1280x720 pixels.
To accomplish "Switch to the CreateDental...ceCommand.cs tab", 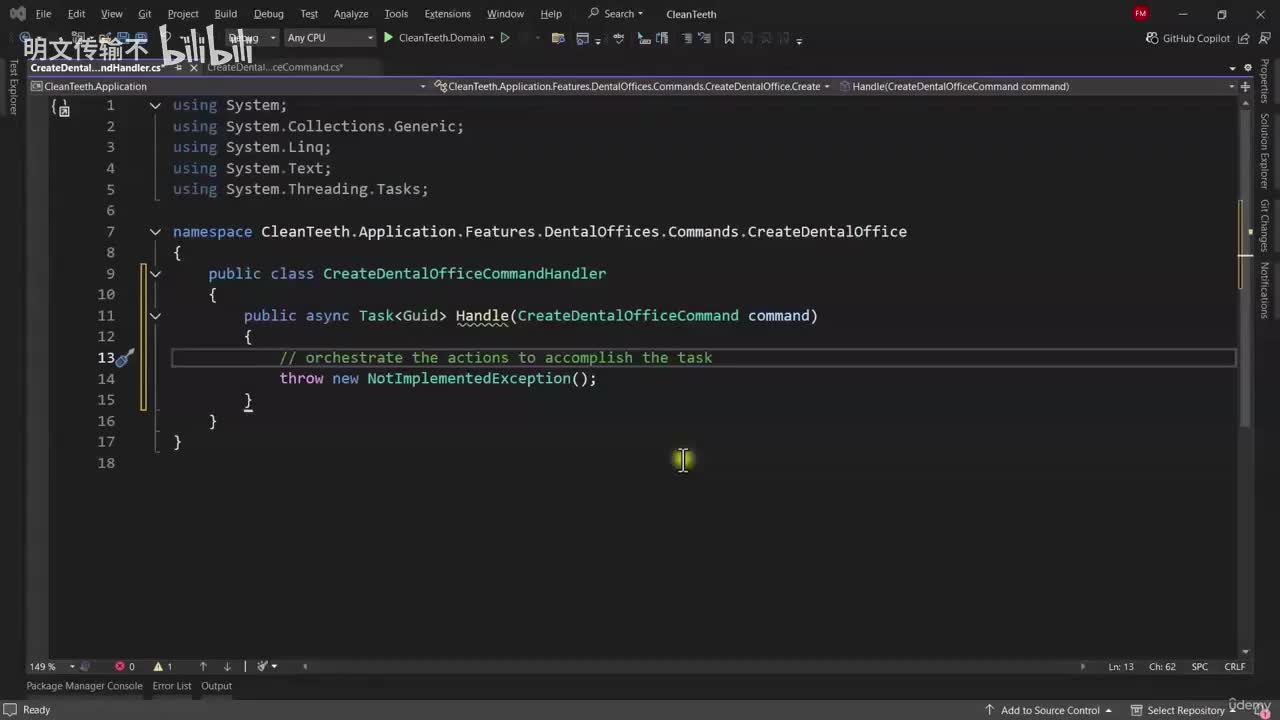I will [x=275, y=68].
